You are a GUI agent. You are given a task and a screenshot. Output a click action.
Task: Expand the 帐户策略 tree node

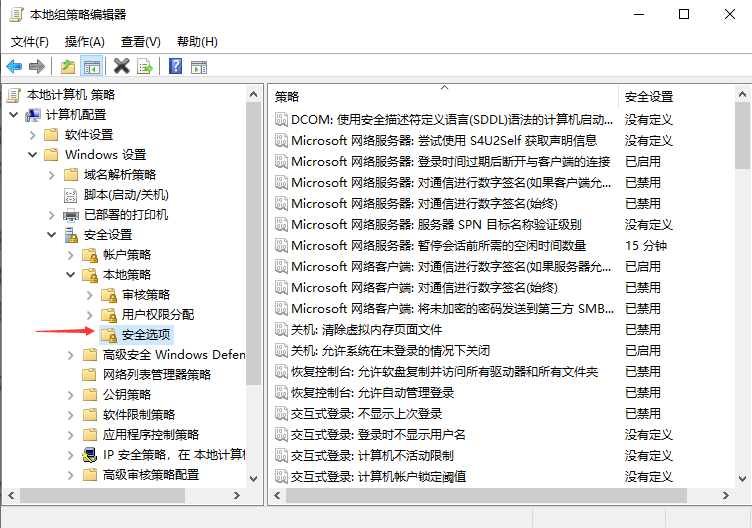pyautogui.click(x=71, y=254)
